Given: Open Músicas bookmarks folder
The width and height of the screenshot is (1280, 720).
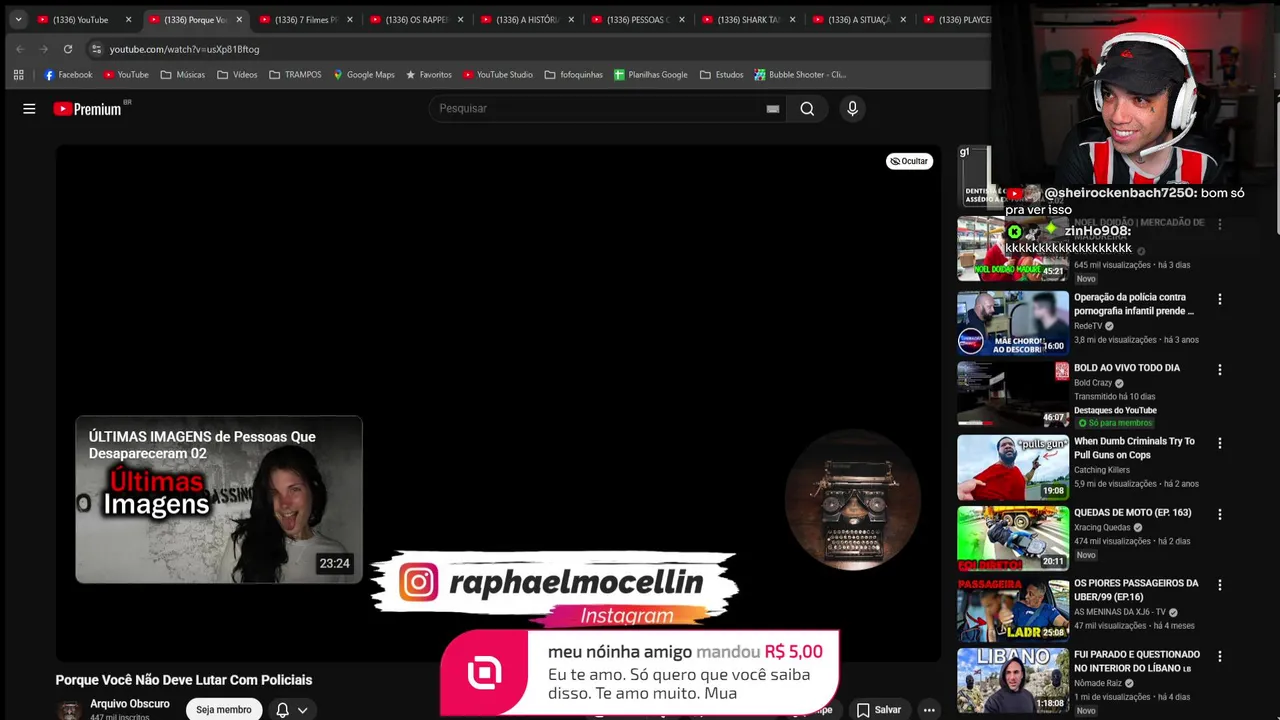Looking at the screenshot, I should click(182, 75).
